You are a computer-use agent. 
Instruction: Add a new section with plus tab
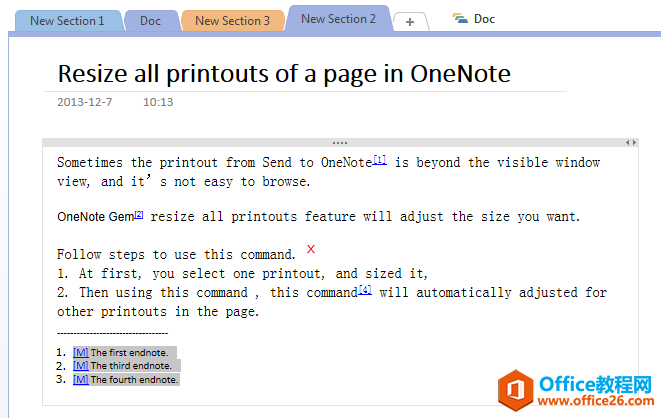pyautogui.click(x=410, y=22)
